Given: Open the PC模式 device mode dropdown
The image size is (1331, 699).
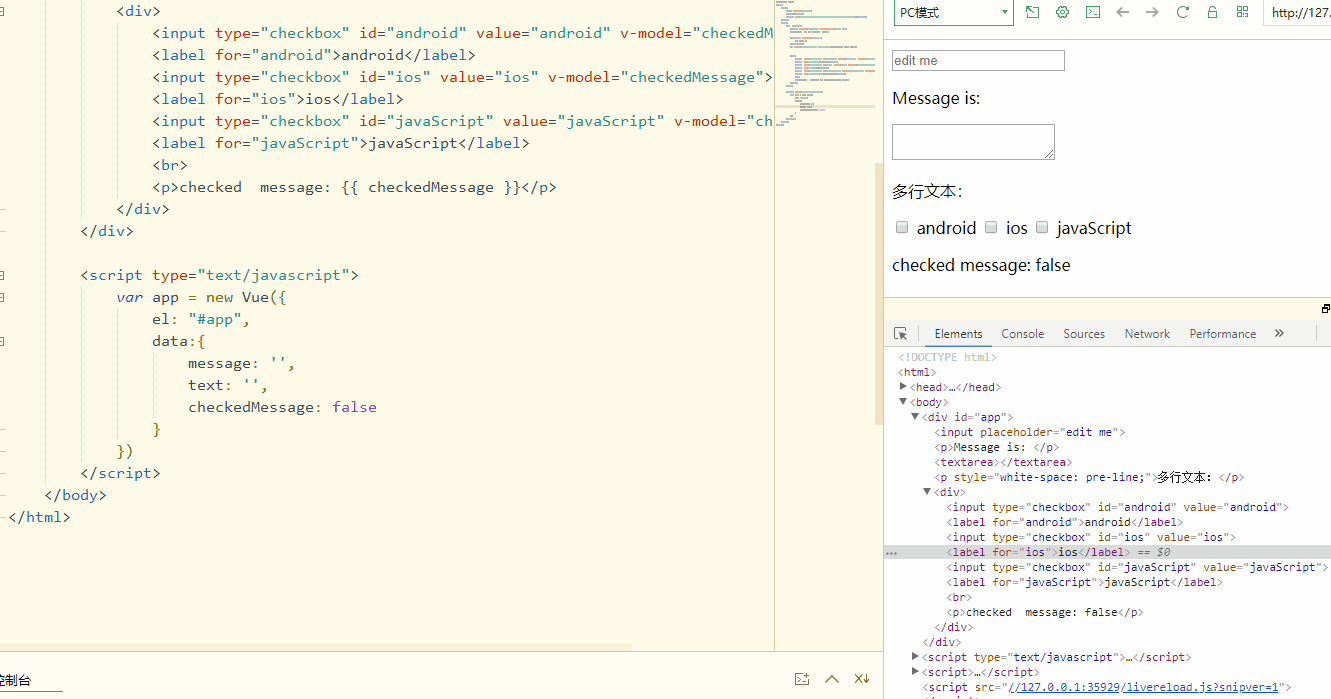Looking at the screenshot, I should (953, 13).
